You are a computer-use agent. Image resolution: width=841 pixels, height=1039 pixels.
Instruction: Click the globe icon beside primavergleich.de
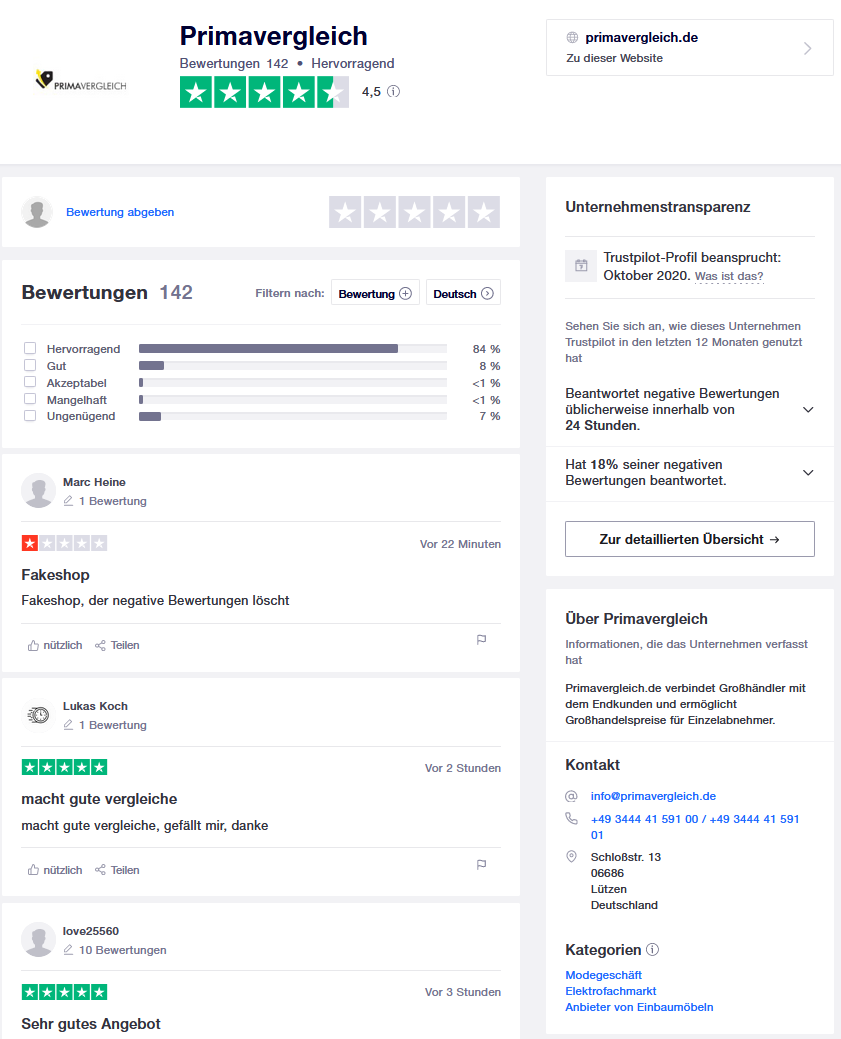pyautogui.click(x=572, y=38)
